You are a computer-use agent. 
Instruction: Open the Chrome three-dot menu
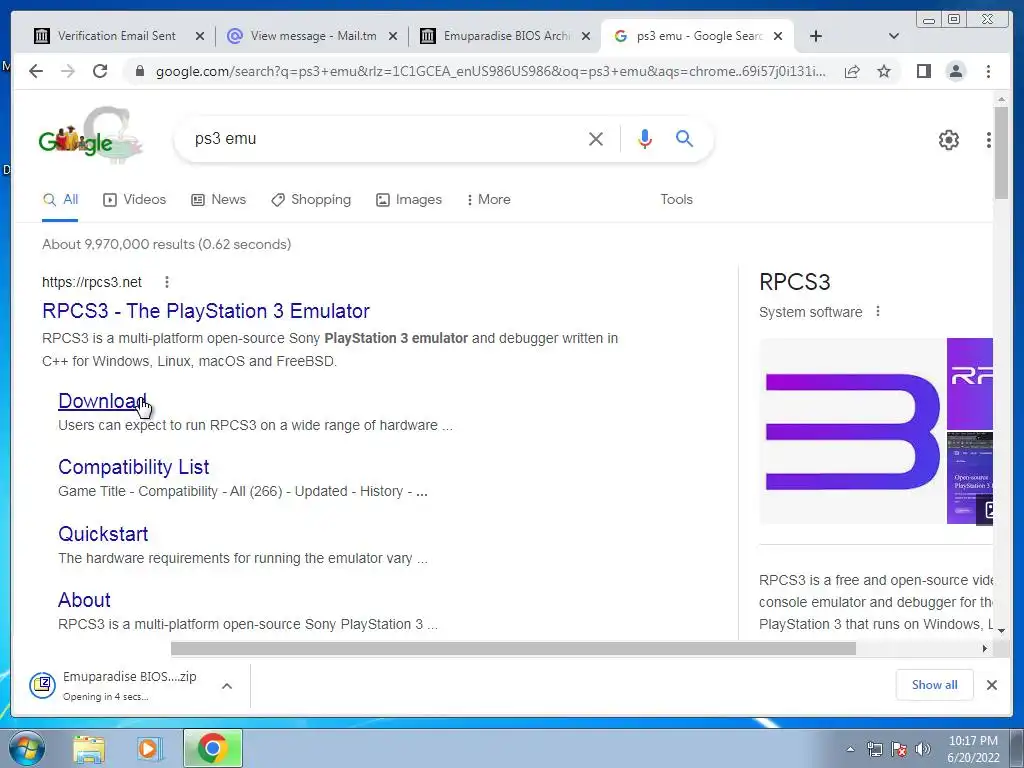[x=988, y=71]
